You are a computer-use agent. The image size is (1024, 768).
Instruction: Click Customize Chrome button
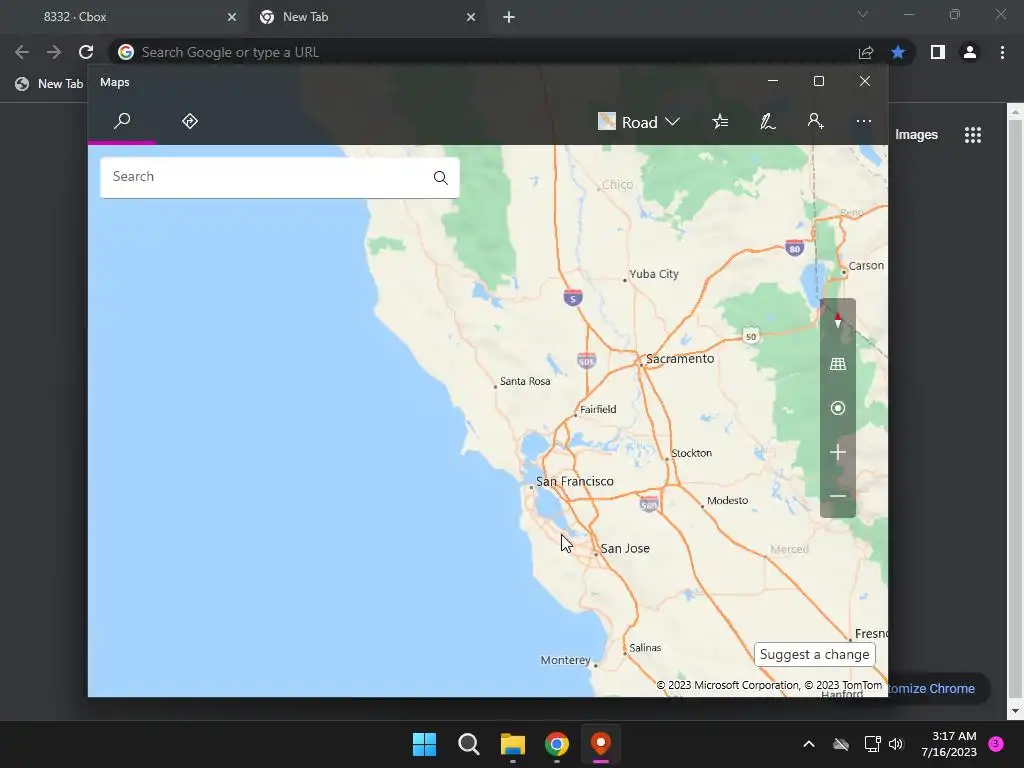[937, 688]
